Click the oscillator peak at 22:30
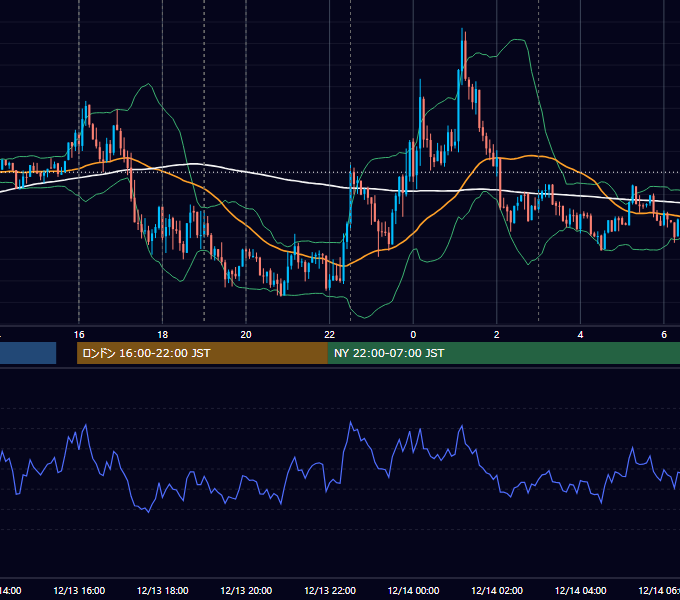The width and height of the screenshot is (680, 600). pos(350,422)
